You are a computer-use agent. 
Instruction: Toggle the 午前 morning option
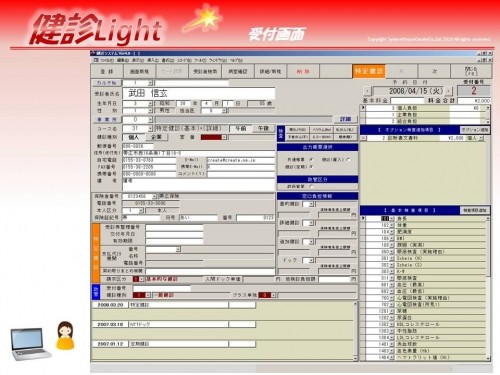pos(241,128)
